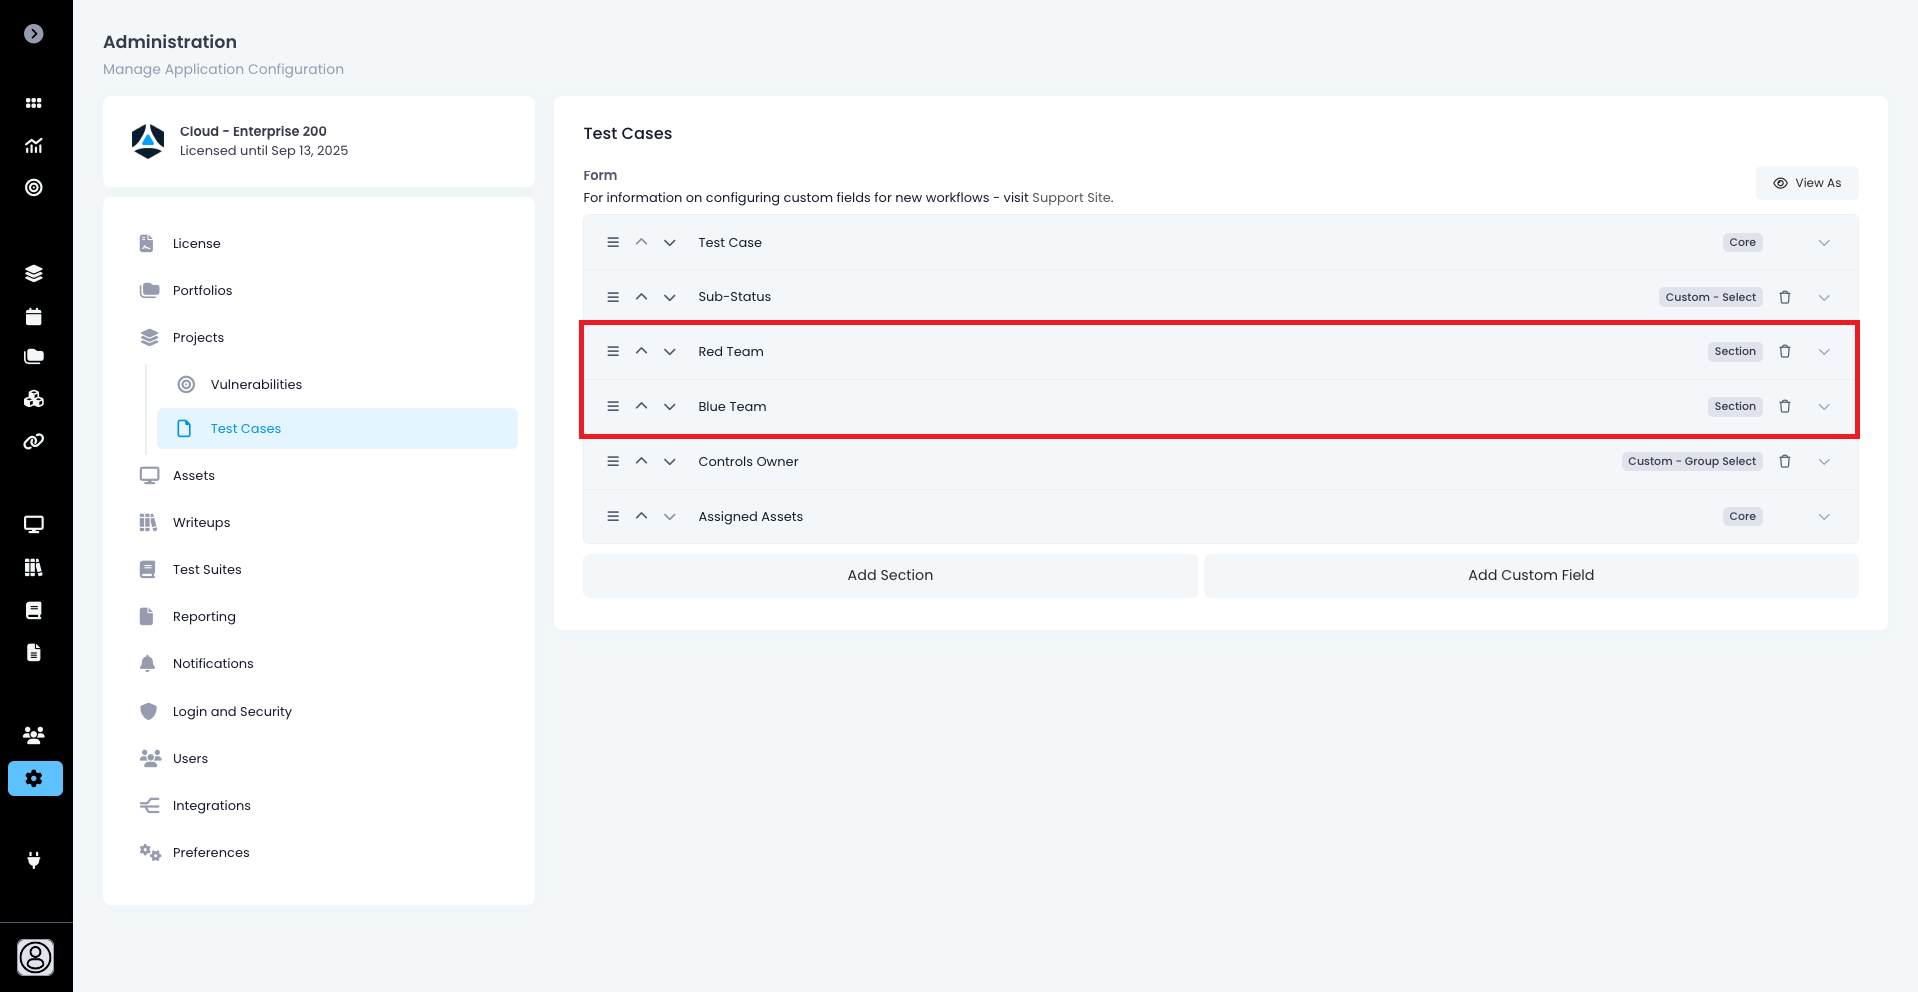Open the Integrations settings page

[x=211, y=806]
